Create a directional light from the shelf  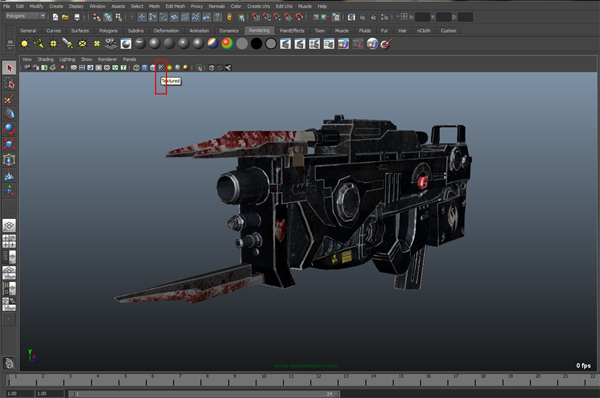coord(39,44)
